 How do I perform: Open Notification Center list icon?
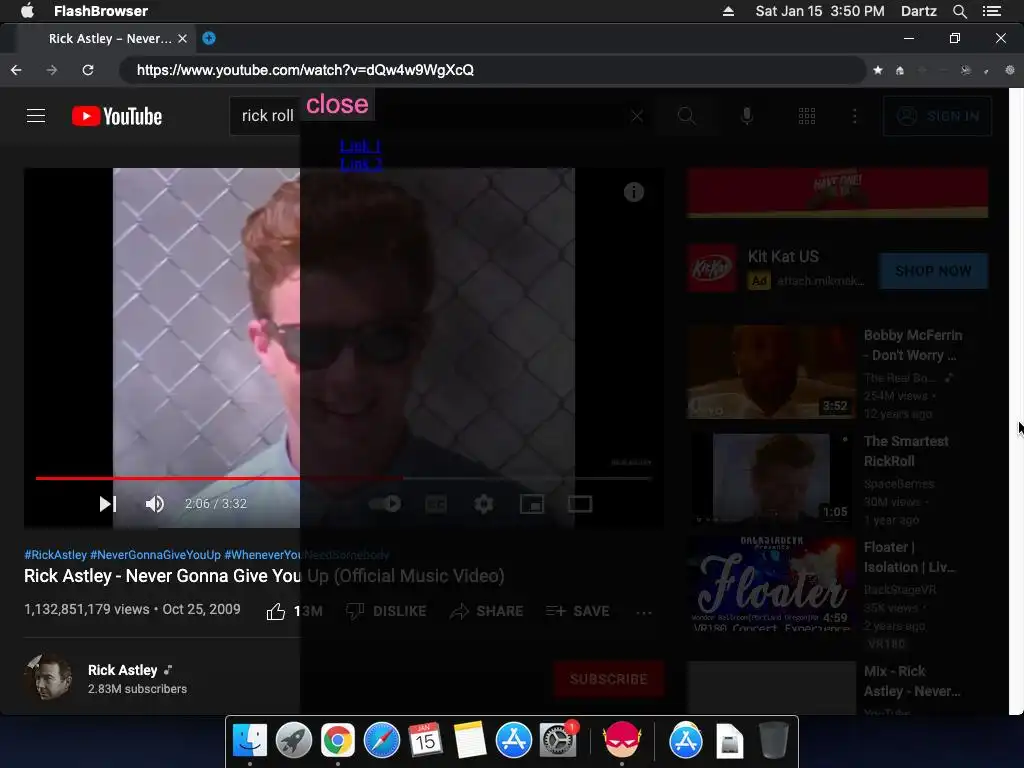pos(992,11)
